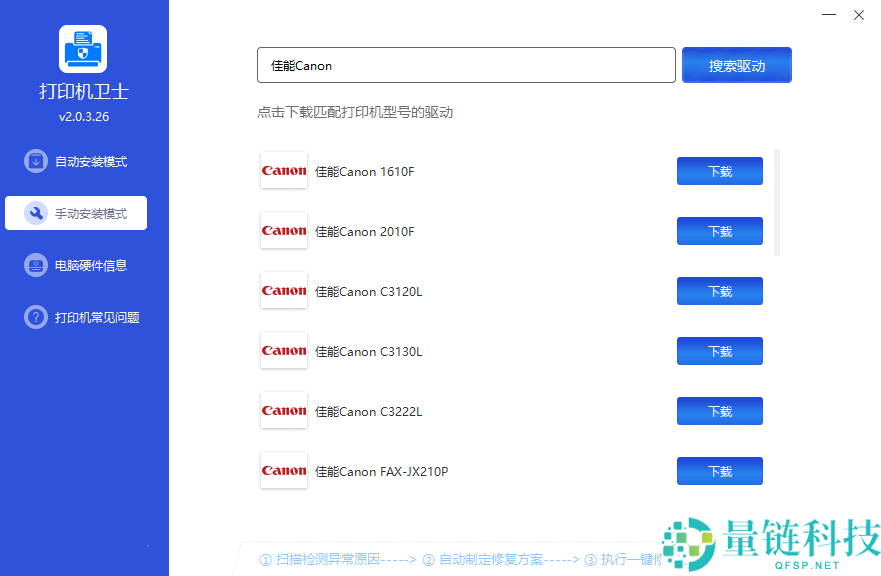Image resolution: width=881 pixels, height=576 pixels.
Task: Select the text 佳能Canon 1610F
Action: pos(365,171)
